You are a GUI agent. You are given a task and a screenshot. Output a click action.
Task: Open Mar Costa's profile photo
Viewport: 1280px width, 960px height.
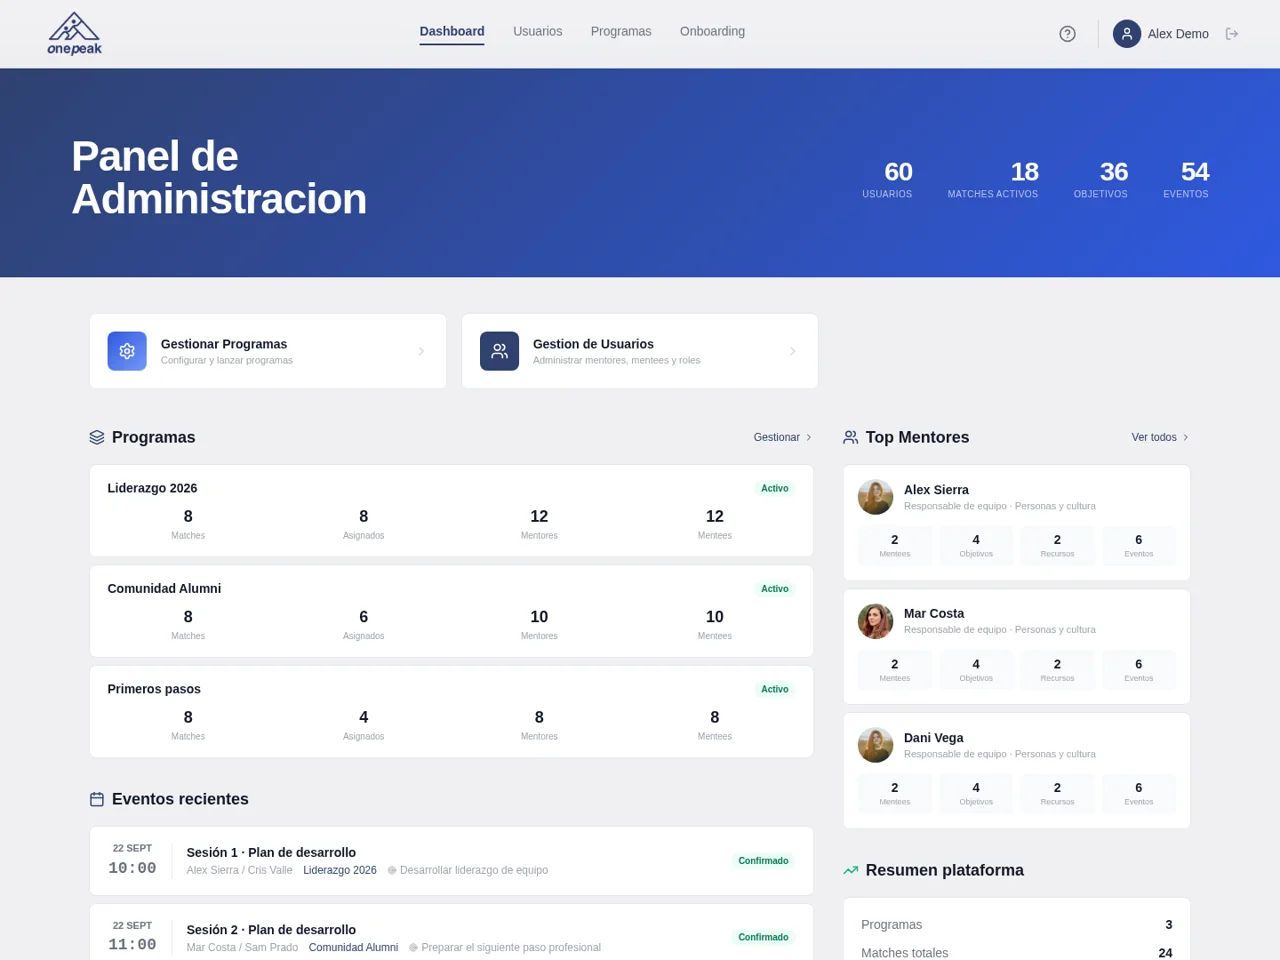(x=875, y=621)
